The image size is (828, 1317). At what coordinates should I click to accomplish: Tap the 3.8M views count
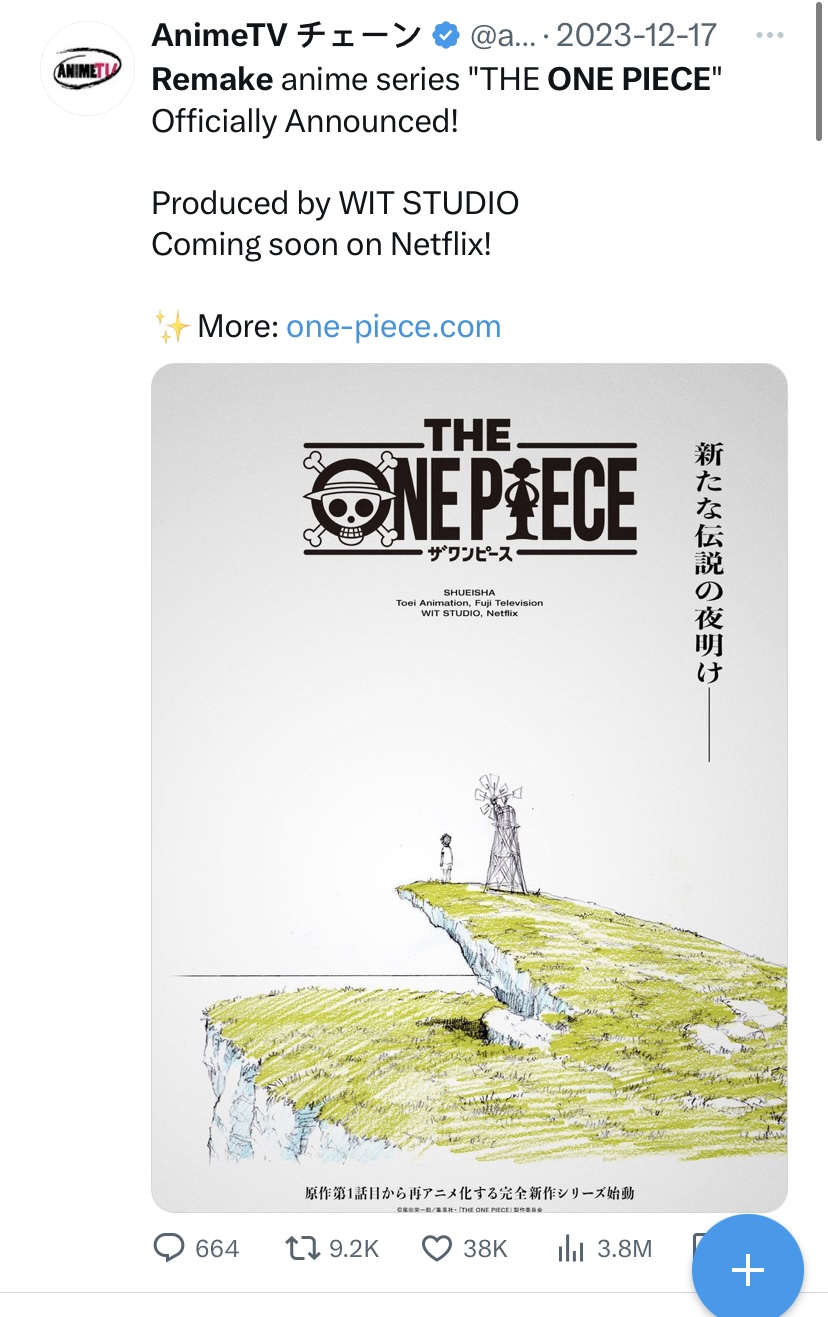tap(626, 1248)
